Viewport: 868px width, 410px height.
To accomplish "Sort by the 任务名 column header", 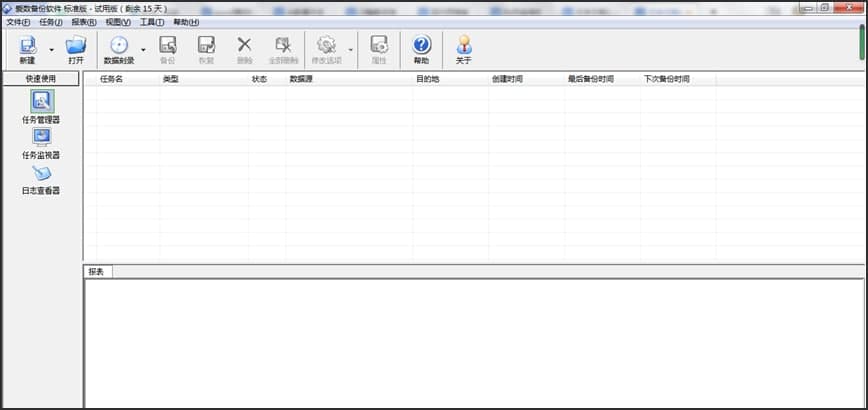I will (128, 79).
